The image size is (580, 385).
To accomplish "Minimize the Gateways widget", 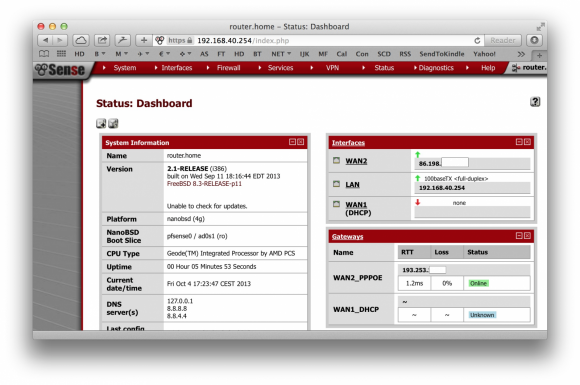I will [x=519, y=236].
